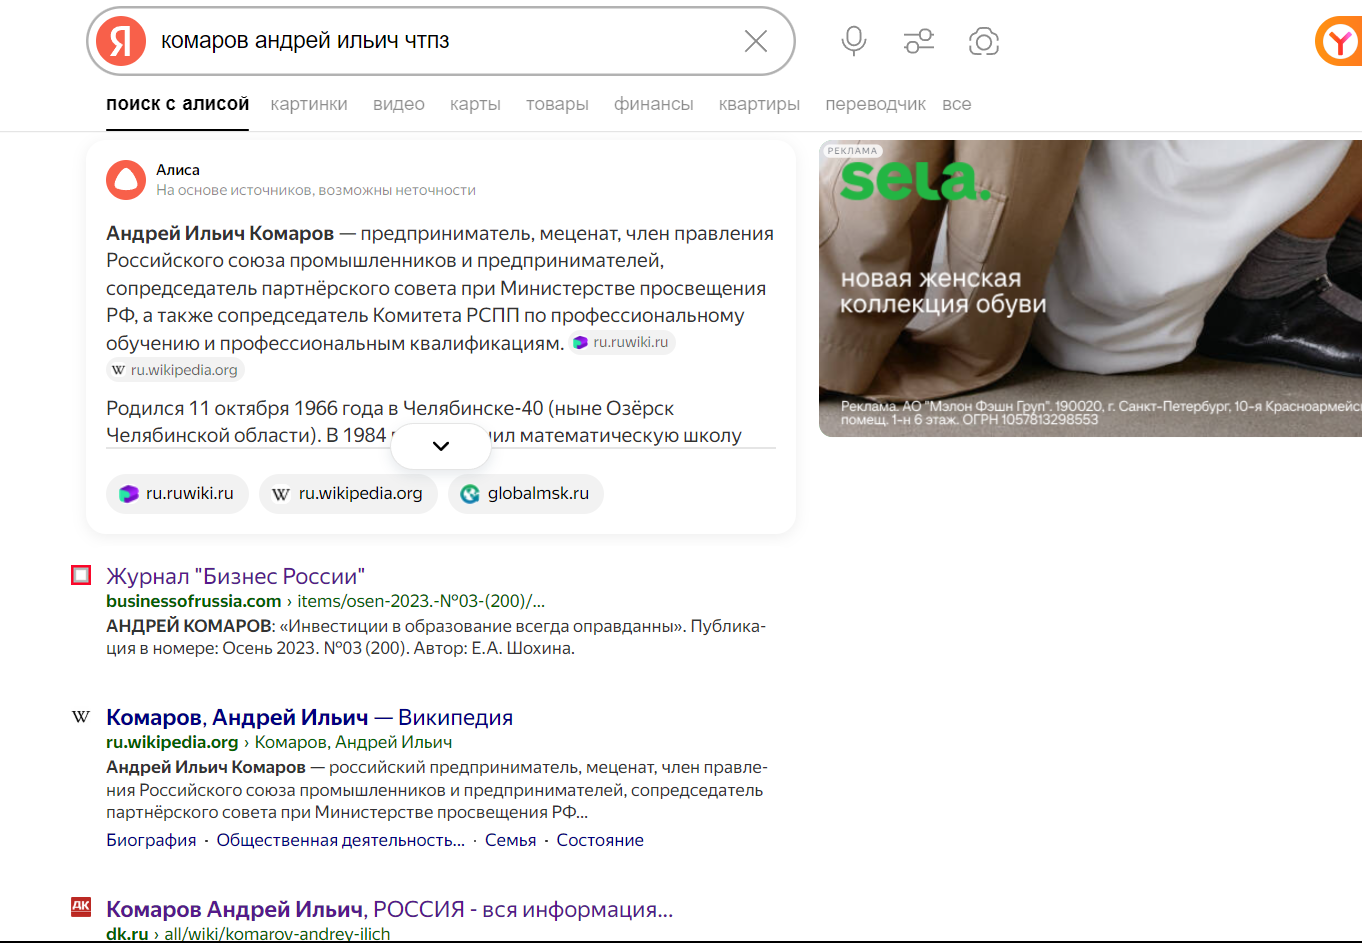
Task: Click the ru.wikipedia.org source chip
Action: 348,493
